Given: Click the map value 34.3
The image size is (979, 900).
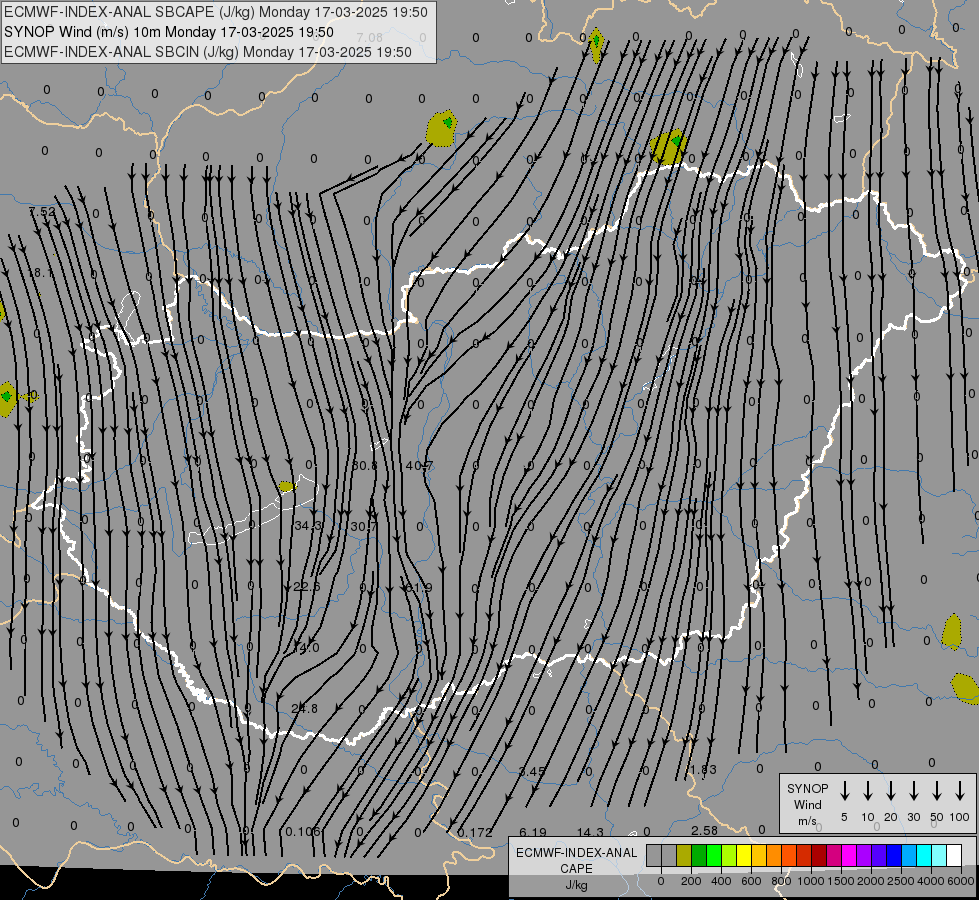Looking at the screenshot, I should [307, 526].
